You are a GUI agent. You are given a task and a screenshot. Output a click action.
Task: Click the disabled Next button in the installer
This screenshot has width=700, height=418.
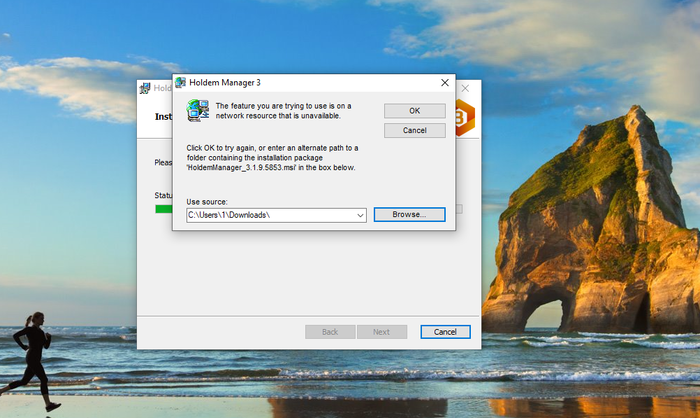382,332
